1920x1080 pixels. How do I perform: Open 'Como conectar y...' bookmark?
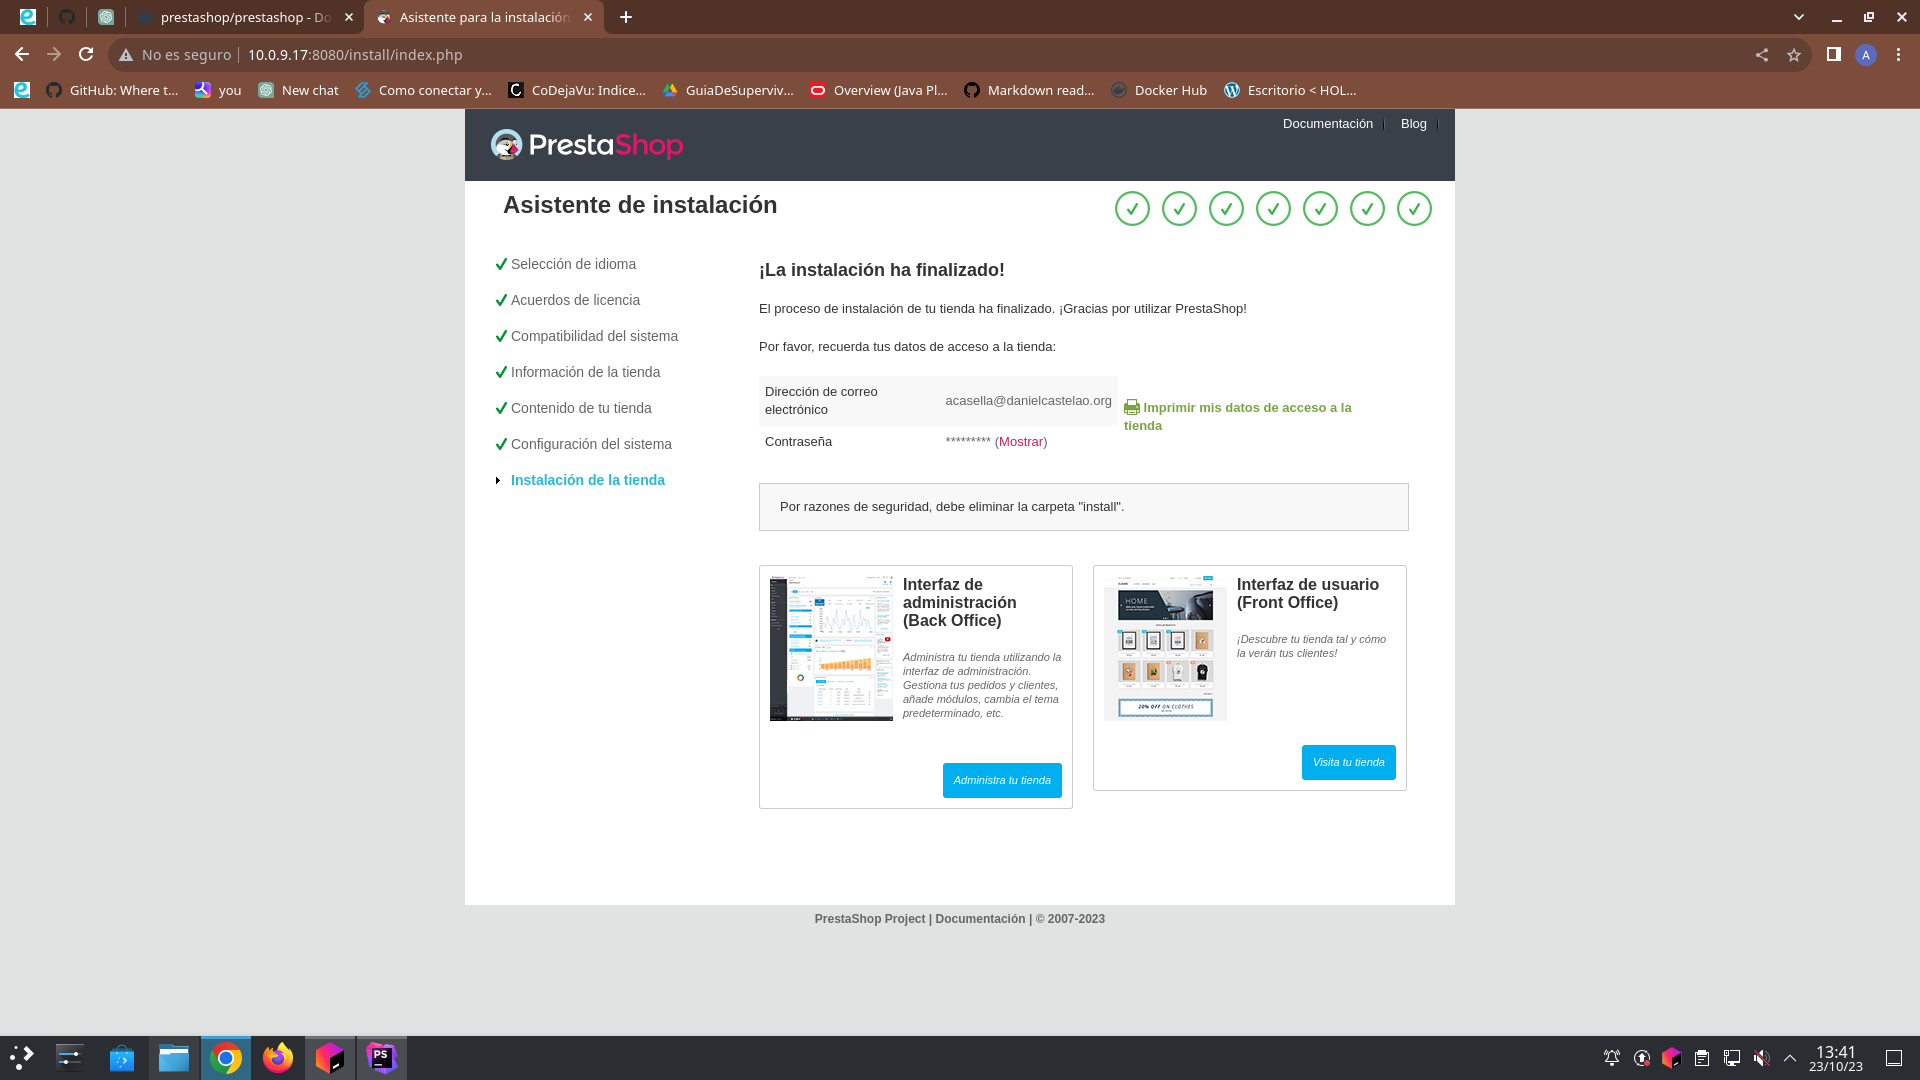pos(424,90)
